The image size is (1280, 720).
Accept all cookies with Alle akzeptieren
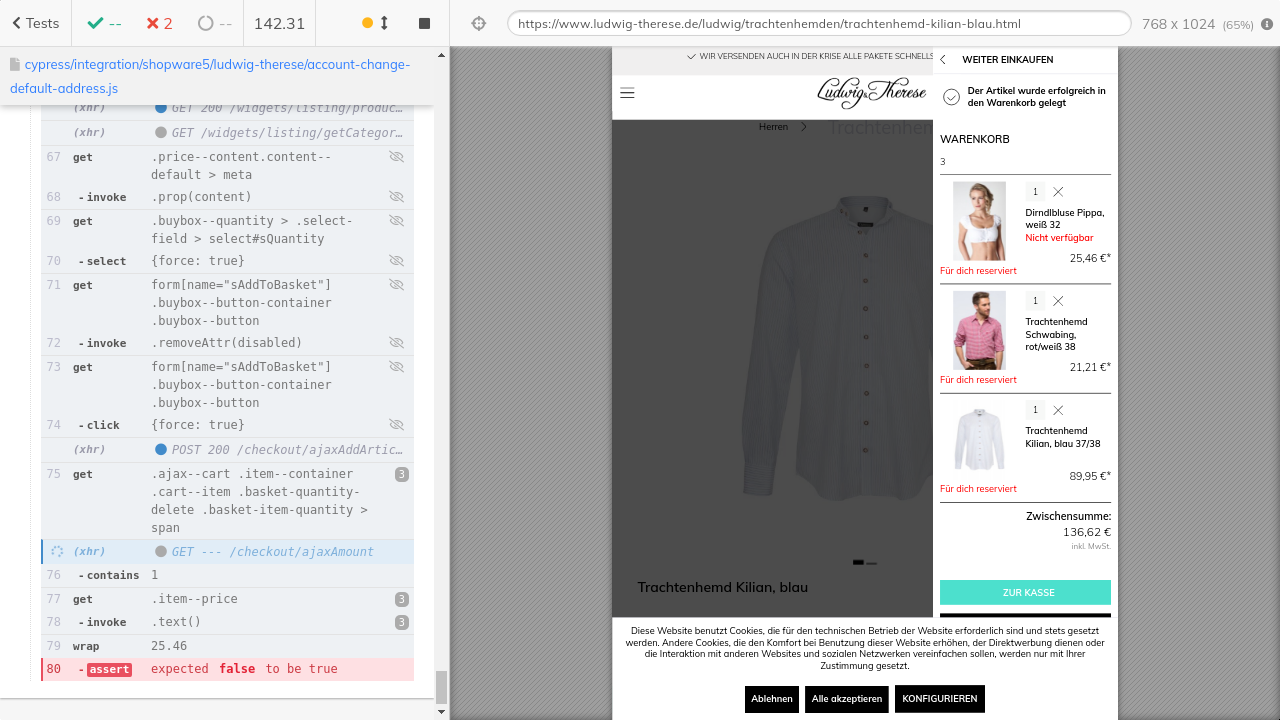846,699
